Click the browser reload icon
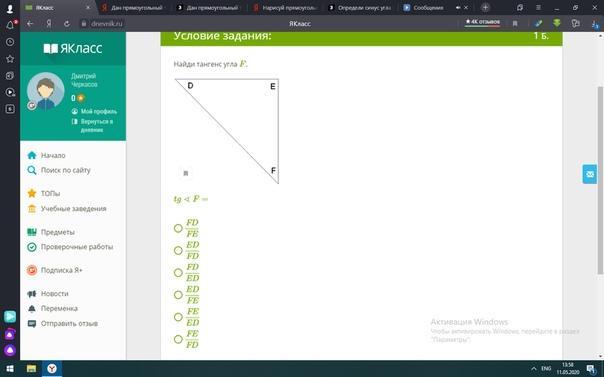This screenshot has height=377, width=604. tap(67, 23)
